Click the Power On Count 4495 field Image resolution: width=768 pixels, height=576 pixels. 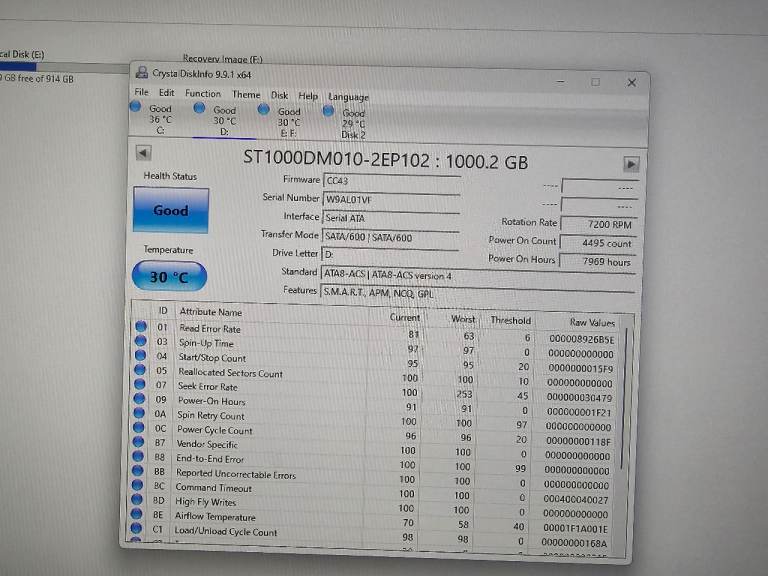click(598, 243)
